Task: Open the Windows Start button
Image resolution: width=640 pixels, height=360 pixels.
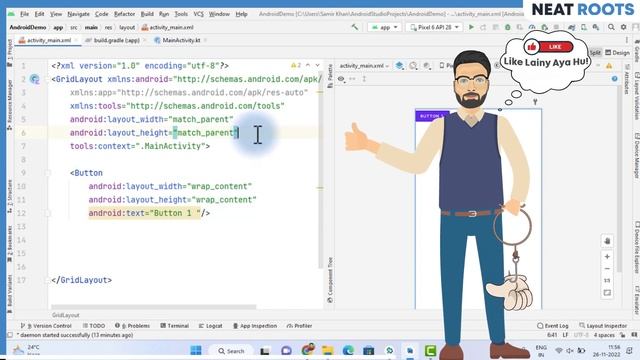Action: tap(196, 350)
